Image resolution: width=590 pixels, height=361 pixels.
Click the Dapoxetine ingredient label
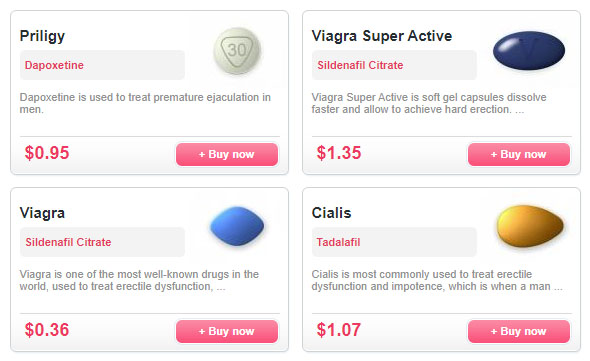[x=54, y=65]
